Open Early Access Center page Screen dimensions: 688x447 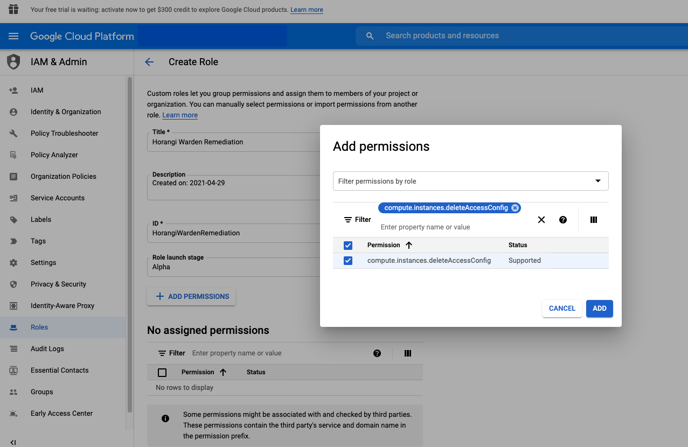point(61,413)
